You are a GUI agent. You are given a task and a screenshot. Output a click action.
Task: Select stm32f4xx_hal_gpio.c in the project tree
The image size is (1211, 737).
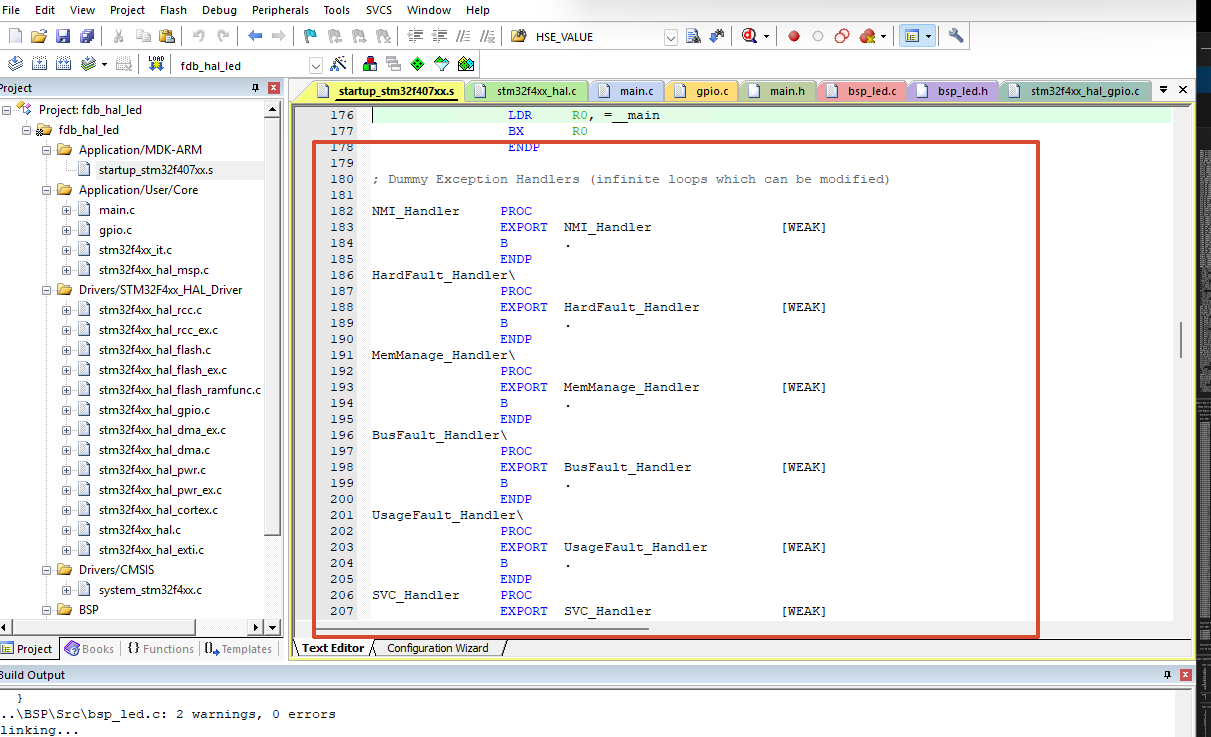[154, 410]
